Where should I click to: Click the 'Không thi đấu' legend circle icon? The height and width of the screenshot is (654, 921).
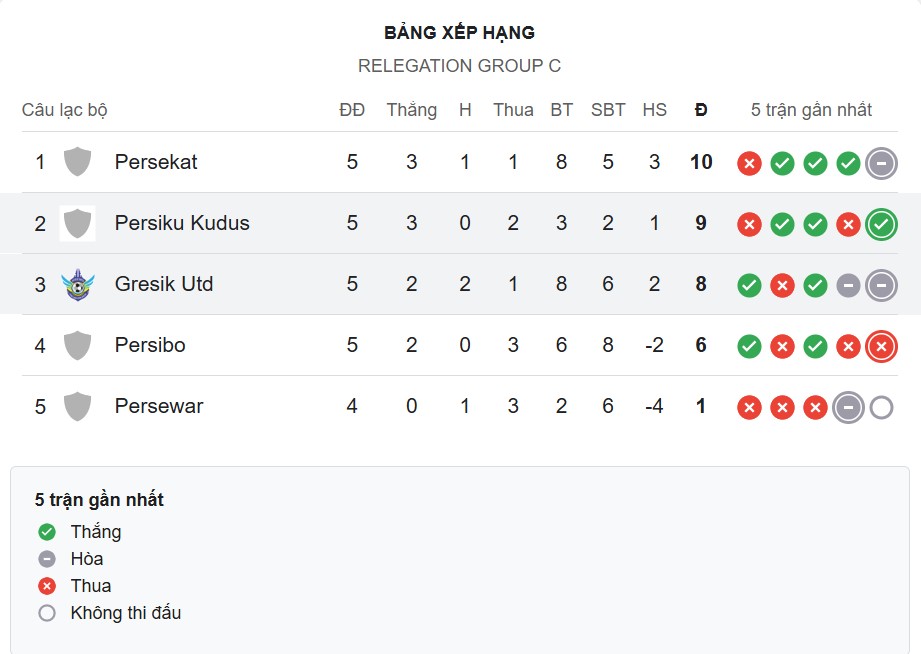click(45, 613)
